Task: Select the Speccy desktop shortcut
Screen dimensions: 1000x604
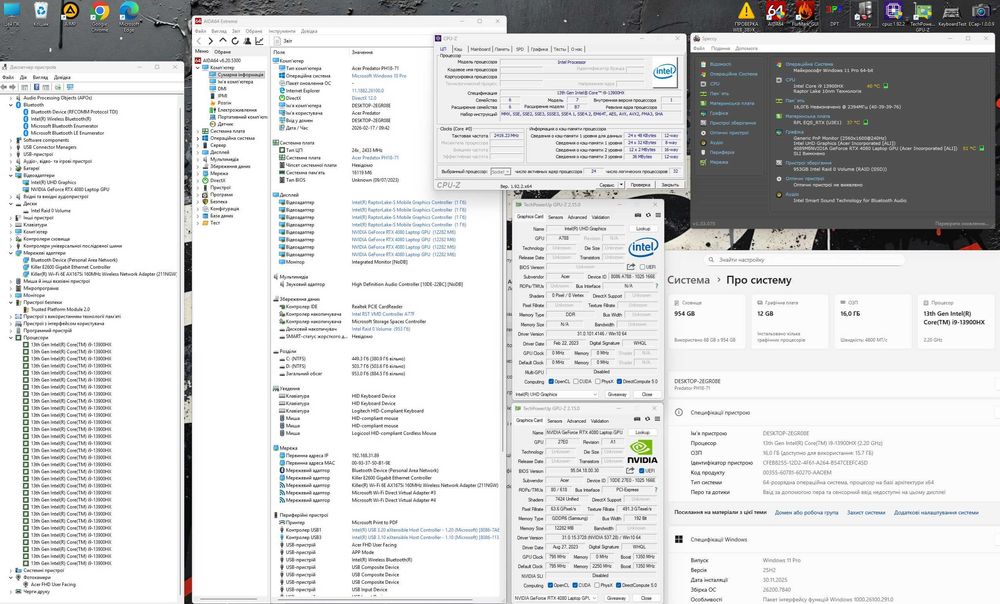Action: click(x=864, y=14)
